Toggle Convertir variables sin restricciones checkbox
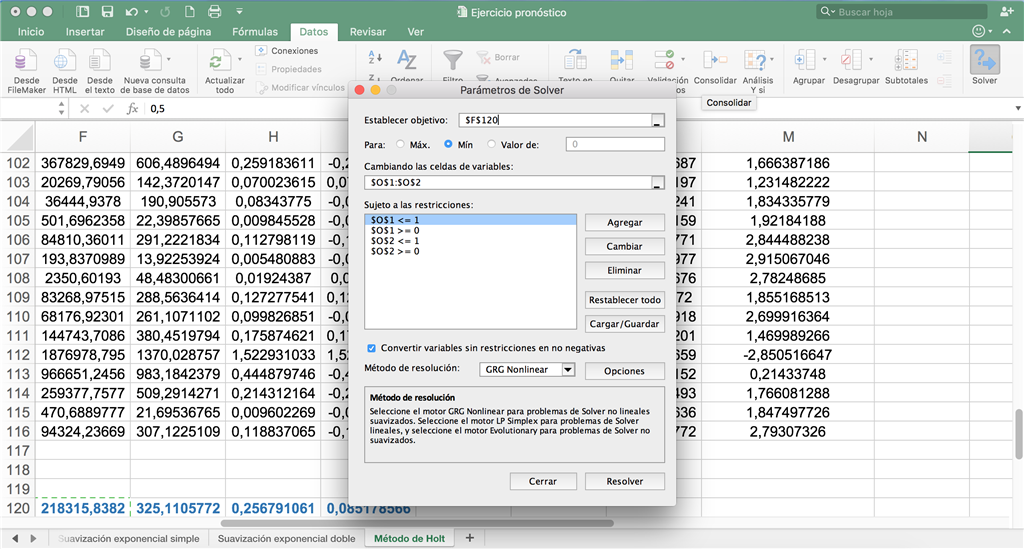 [372, 348]
